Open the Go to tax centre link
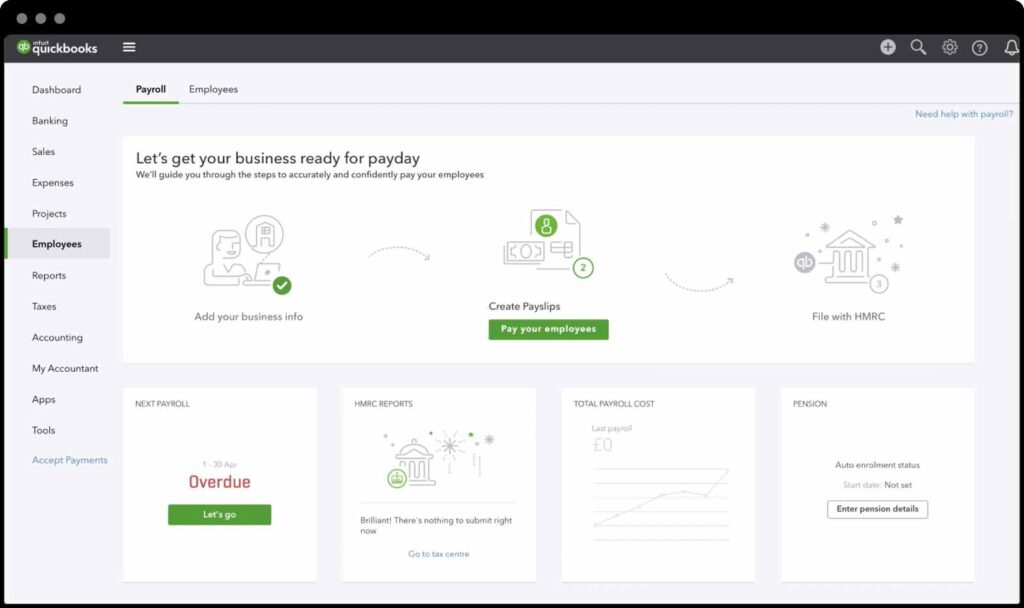The width and height of the screenshot is (1024, 608). (438, 552)
